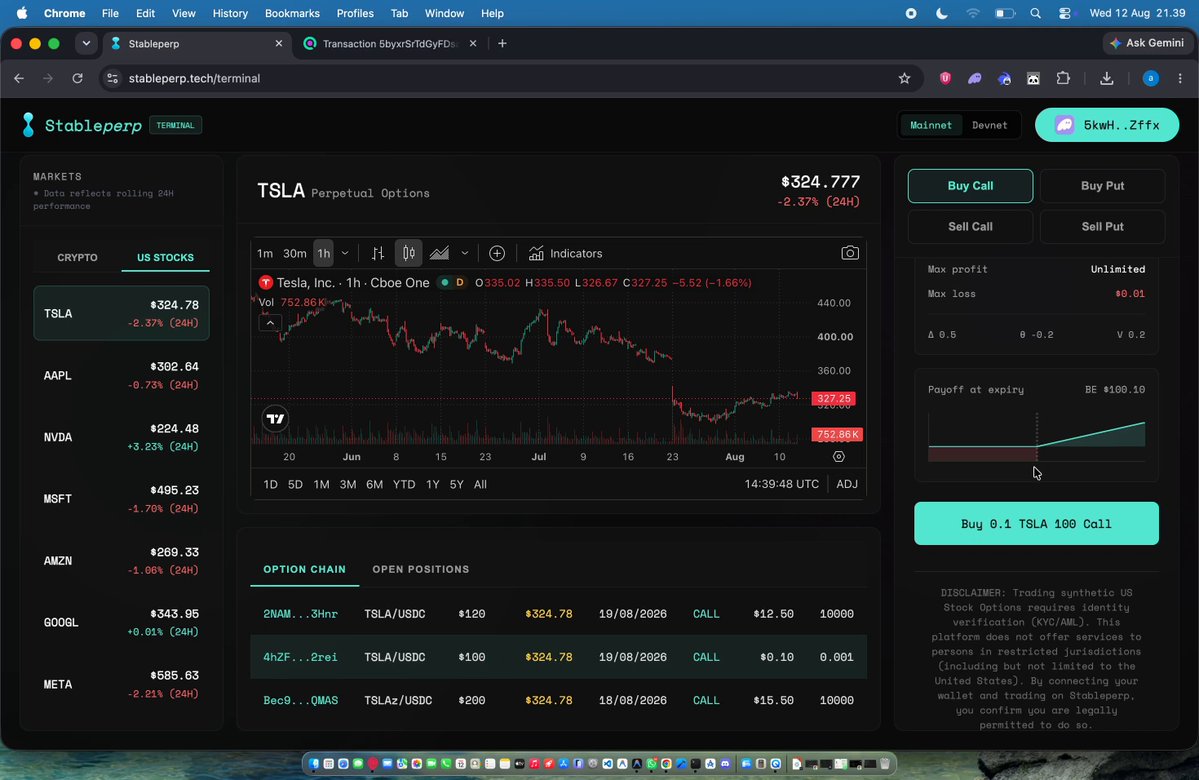Open chart settings gear near time axis

click(x=839, y=457)
